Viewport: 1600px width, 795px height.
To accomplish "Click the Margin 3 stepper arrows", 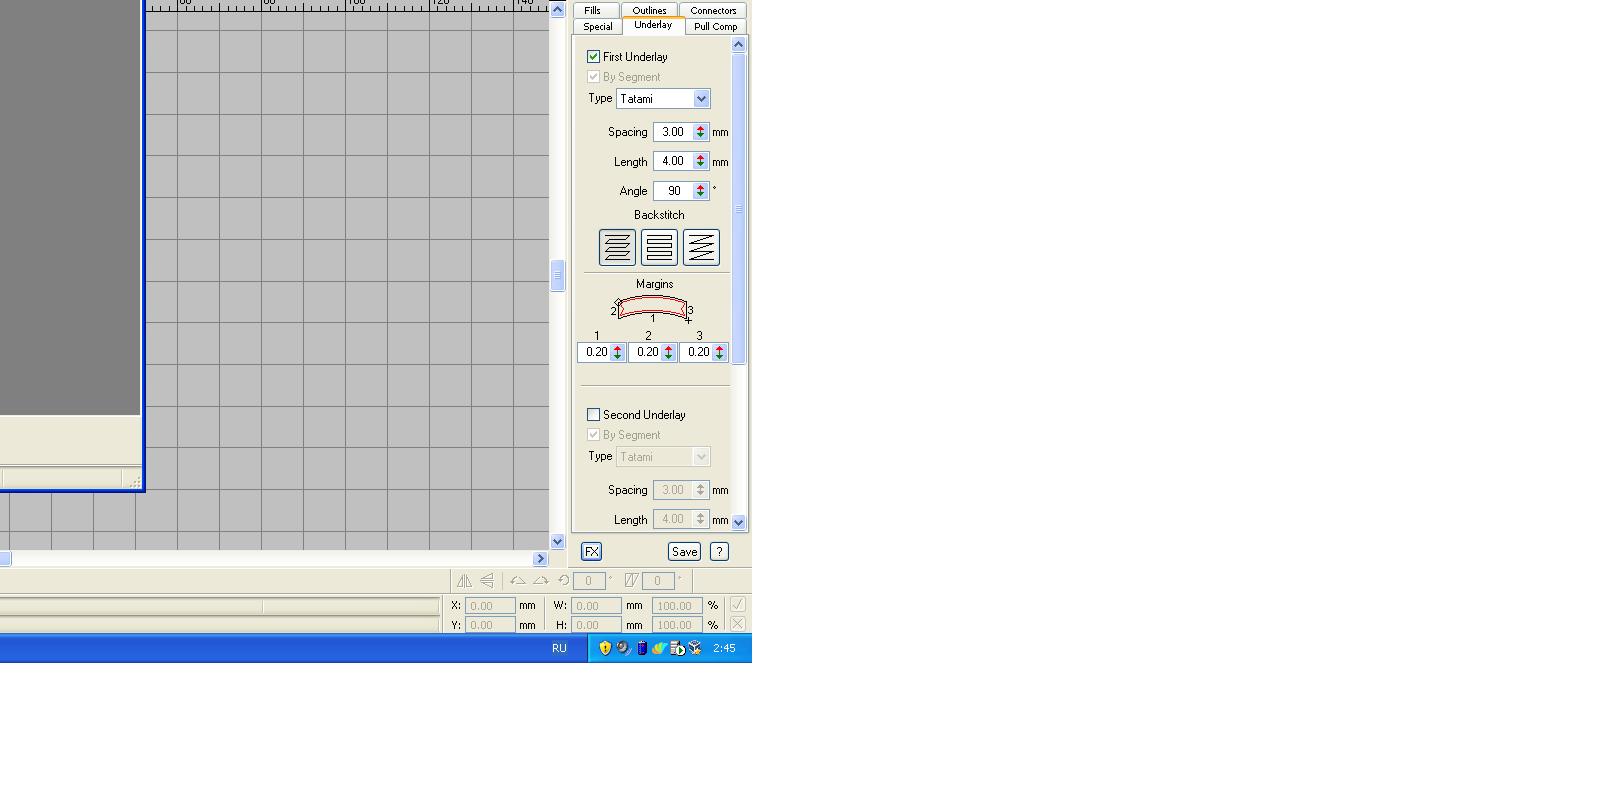I will pos(719,352).
